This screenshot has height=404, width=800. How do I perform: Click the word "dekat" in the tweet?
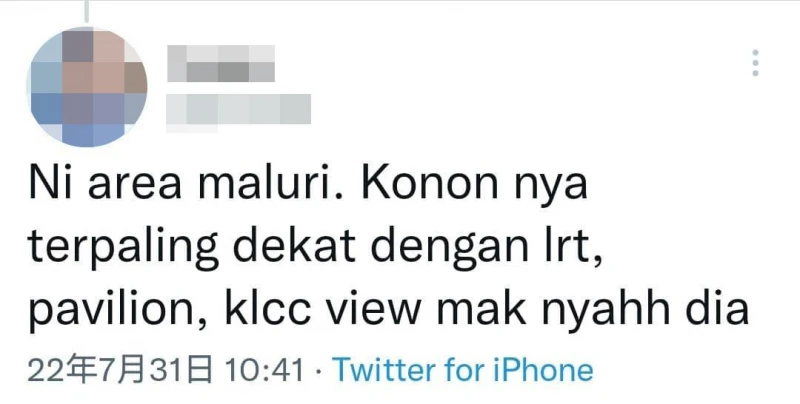[x=294, y=245]
